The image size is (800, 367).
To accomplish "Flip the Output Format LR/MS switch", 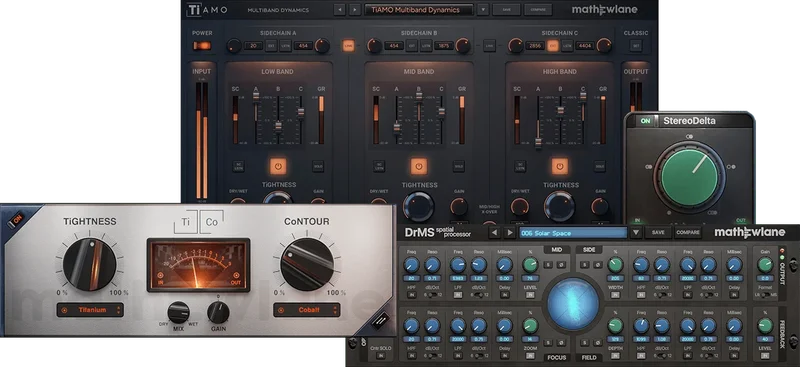I will pyautogui.click(x=765, y=295).
